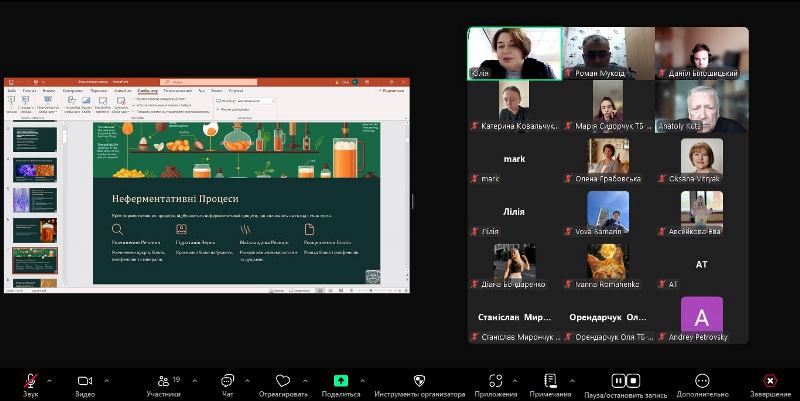800x401 pixels.
Task: Expand the video options arrow beside Видео
Action: pyautogui.click(x=105, y=380)
